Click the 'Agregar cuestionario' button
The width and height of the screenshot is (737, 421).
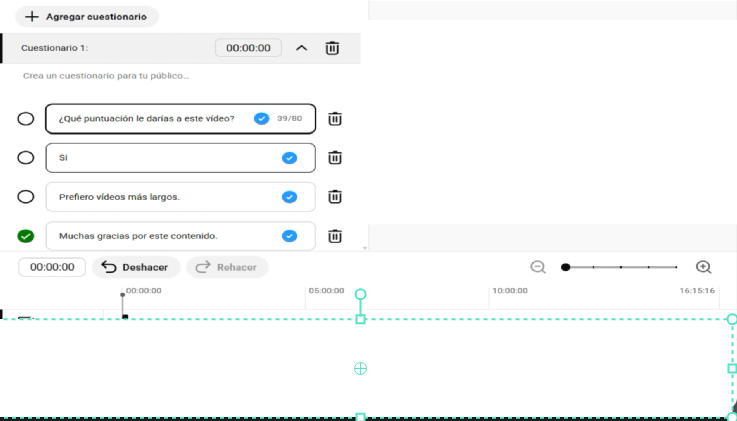click(86, 17)
